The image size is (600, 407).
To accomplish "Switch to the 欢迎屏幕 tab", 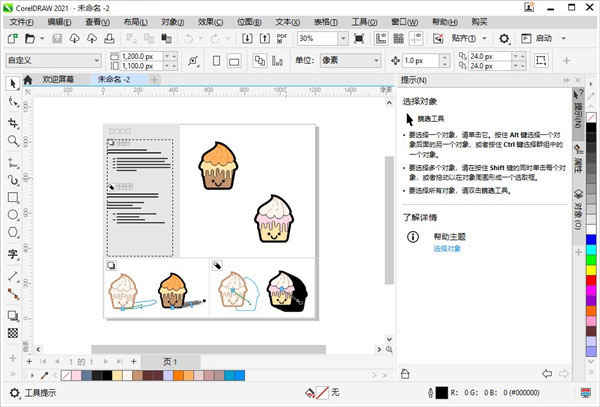I will coord(58,80).
